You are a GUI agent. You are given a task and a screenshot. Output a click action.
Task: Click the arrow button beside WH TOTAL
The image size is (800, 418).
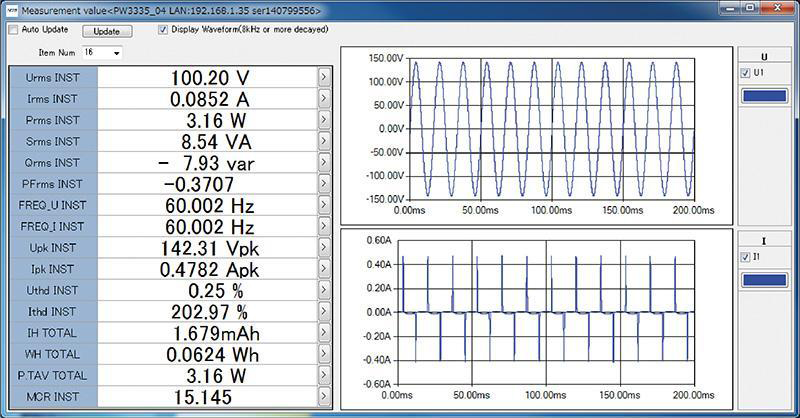click(324, 354)
